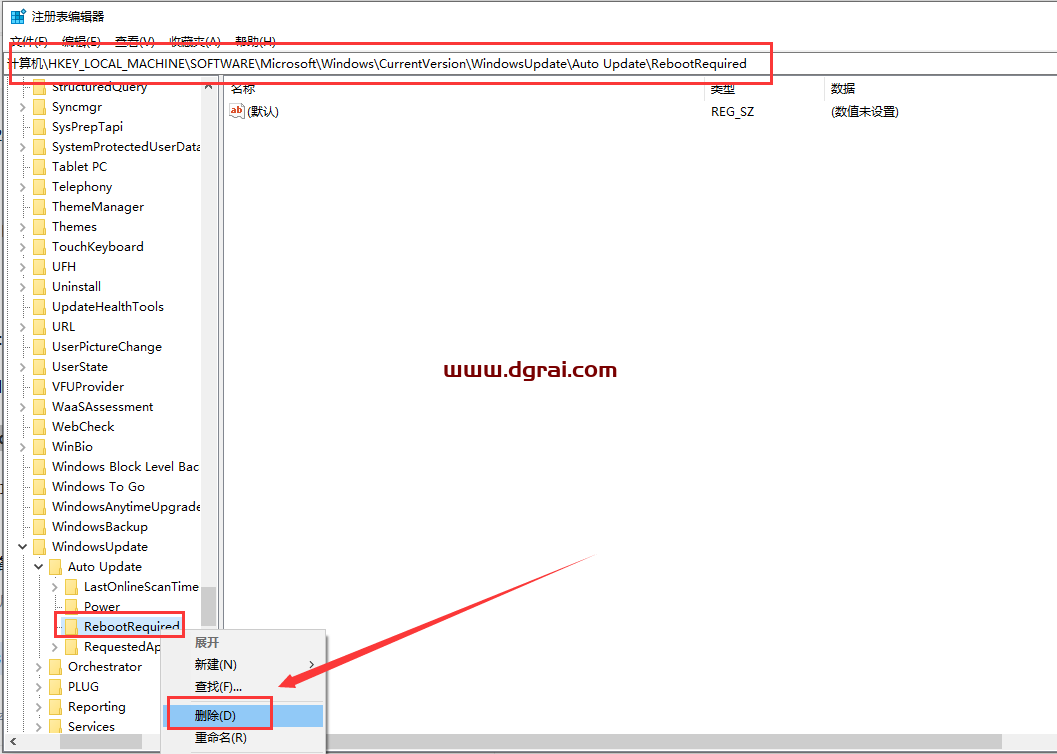Select the Windows Block Level Bac key
This screenshot has height=754, width=1057.
click(125, 467)
